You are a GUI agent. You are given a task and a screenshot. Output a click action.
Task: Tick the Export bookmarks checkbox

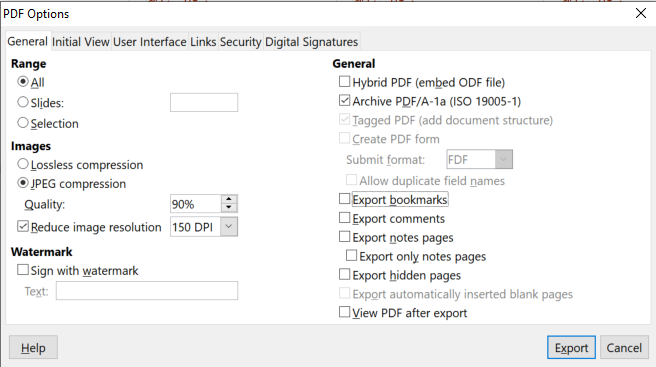[x=344, y=199]
